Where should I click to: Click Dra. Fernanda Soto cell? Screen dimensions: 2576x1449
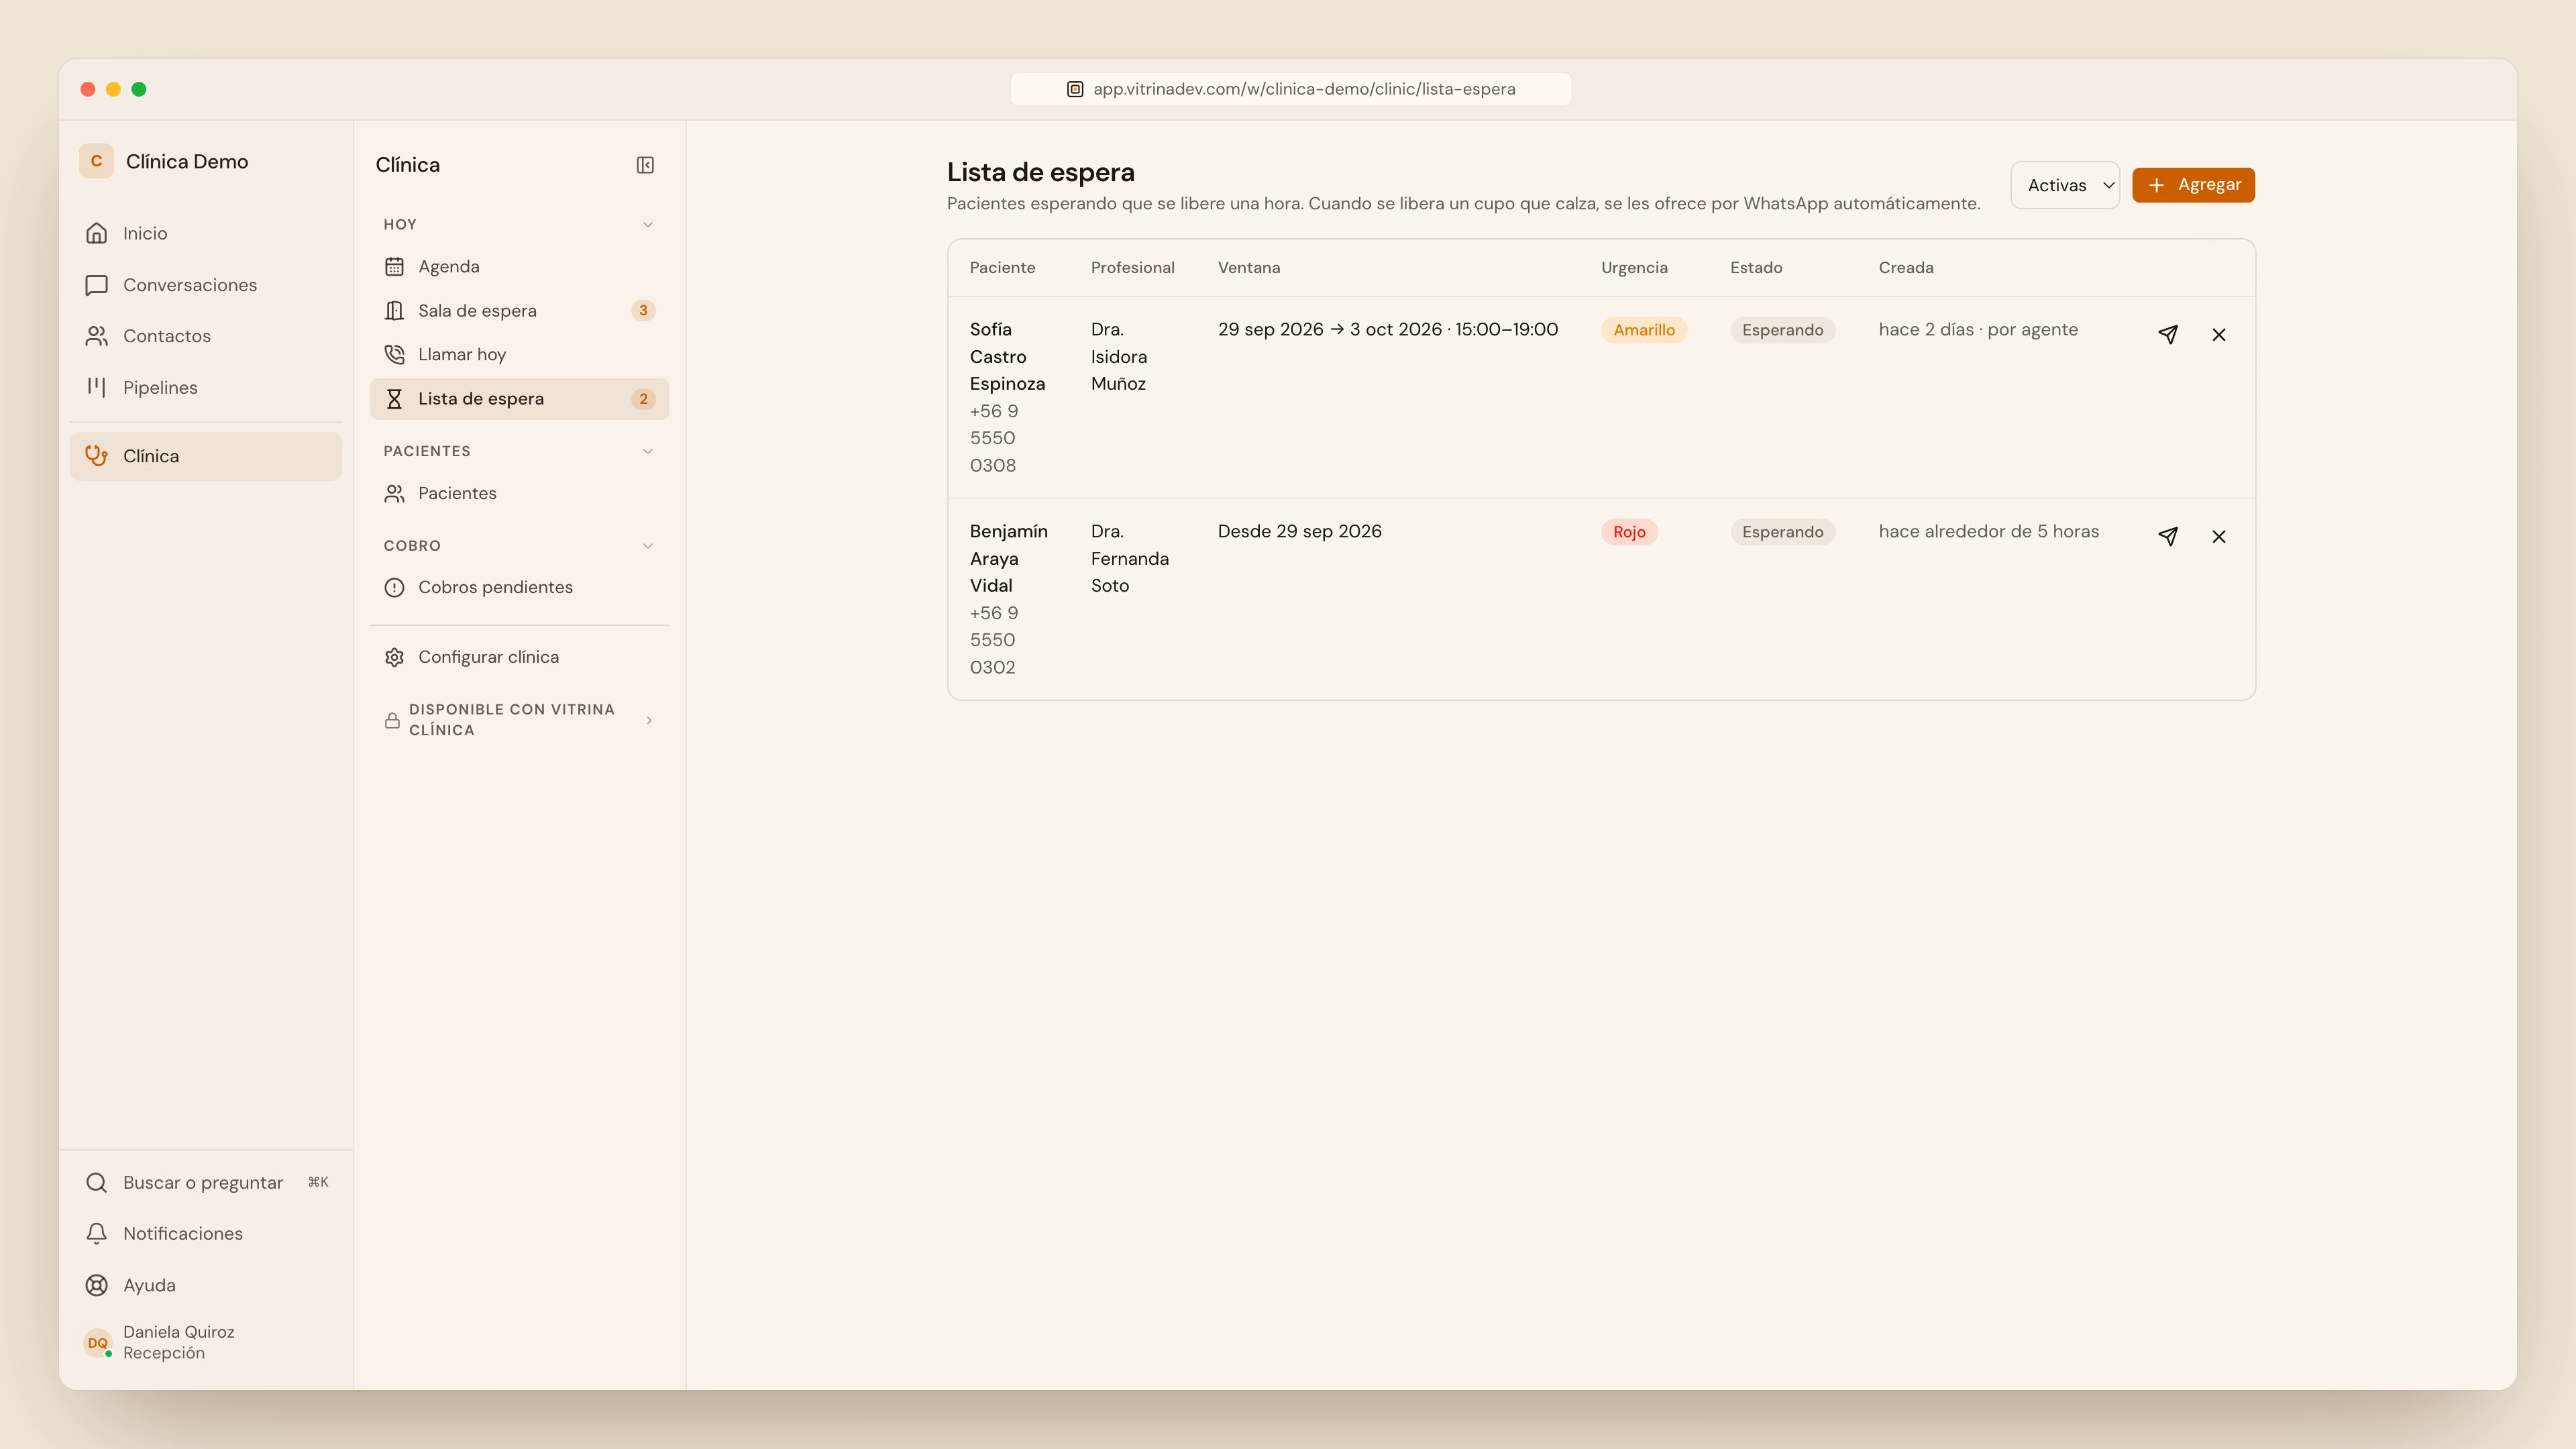coord(1129,559)
